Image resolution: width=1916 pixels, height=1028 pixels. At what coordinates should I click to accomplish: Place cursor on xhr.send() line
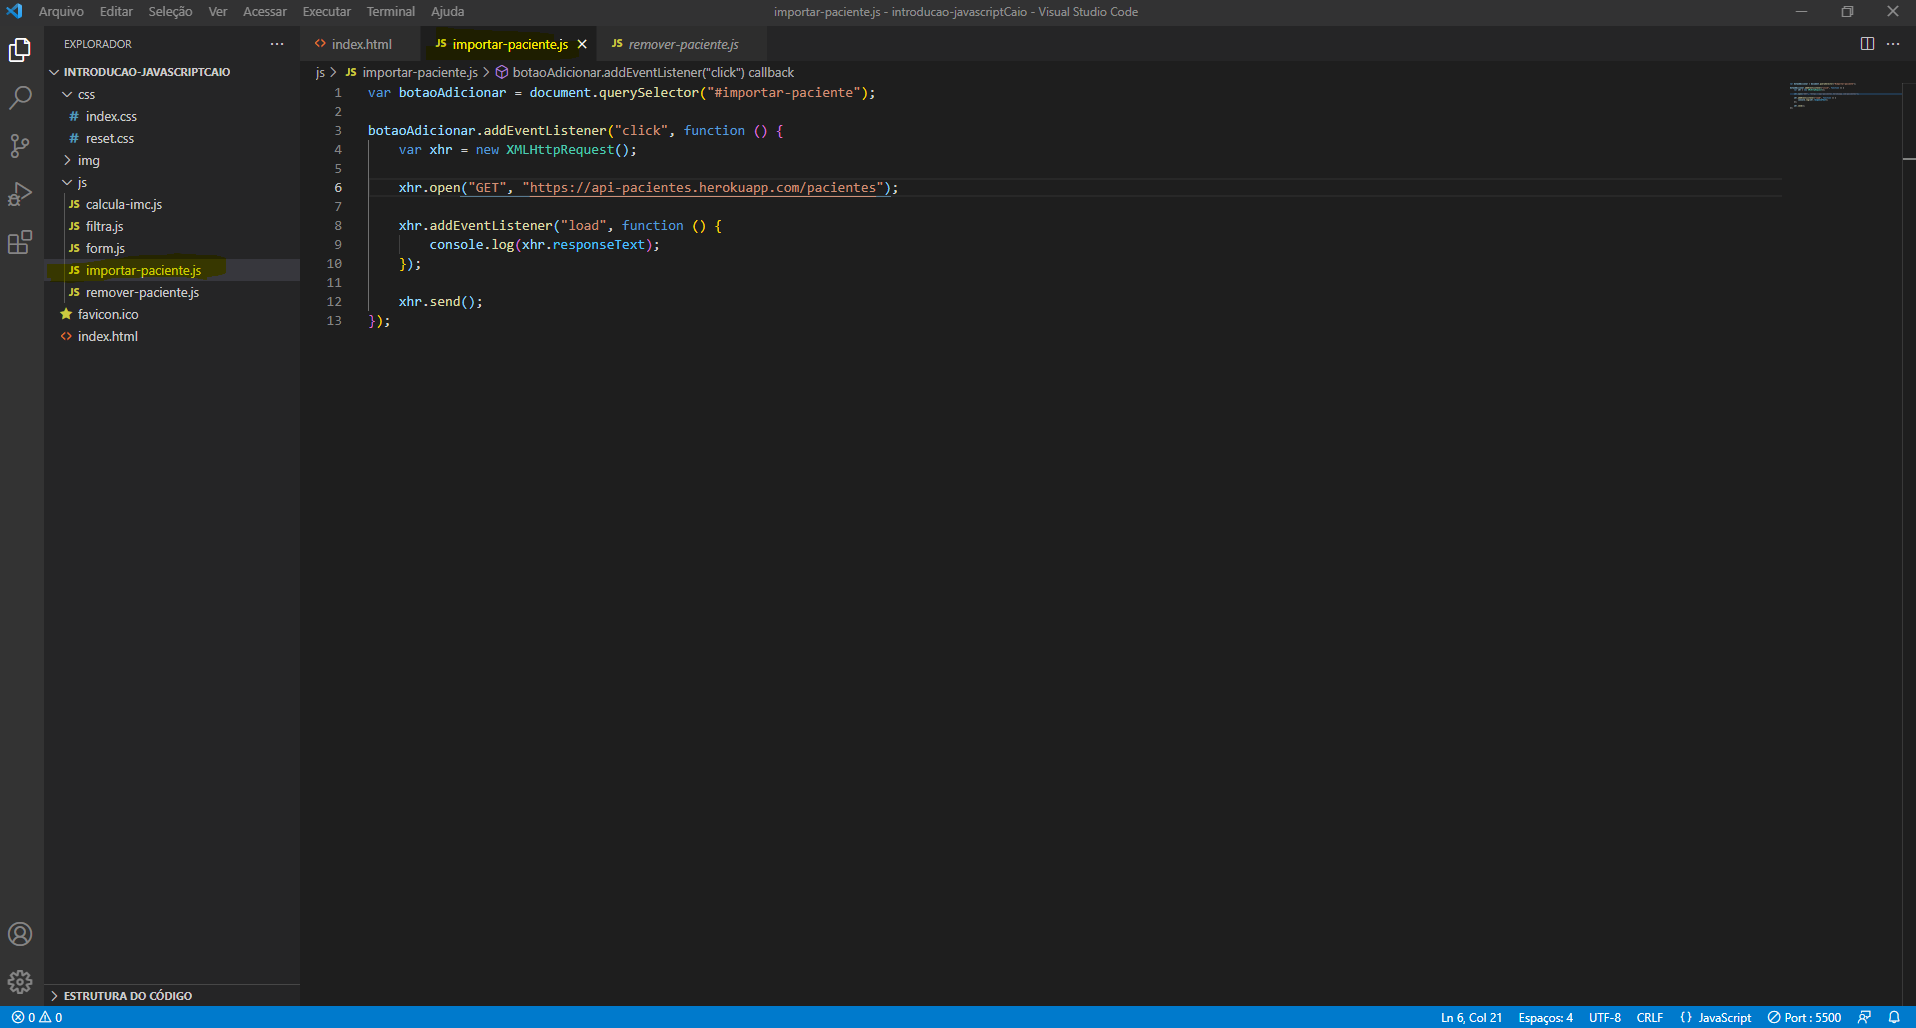(440, 302)
